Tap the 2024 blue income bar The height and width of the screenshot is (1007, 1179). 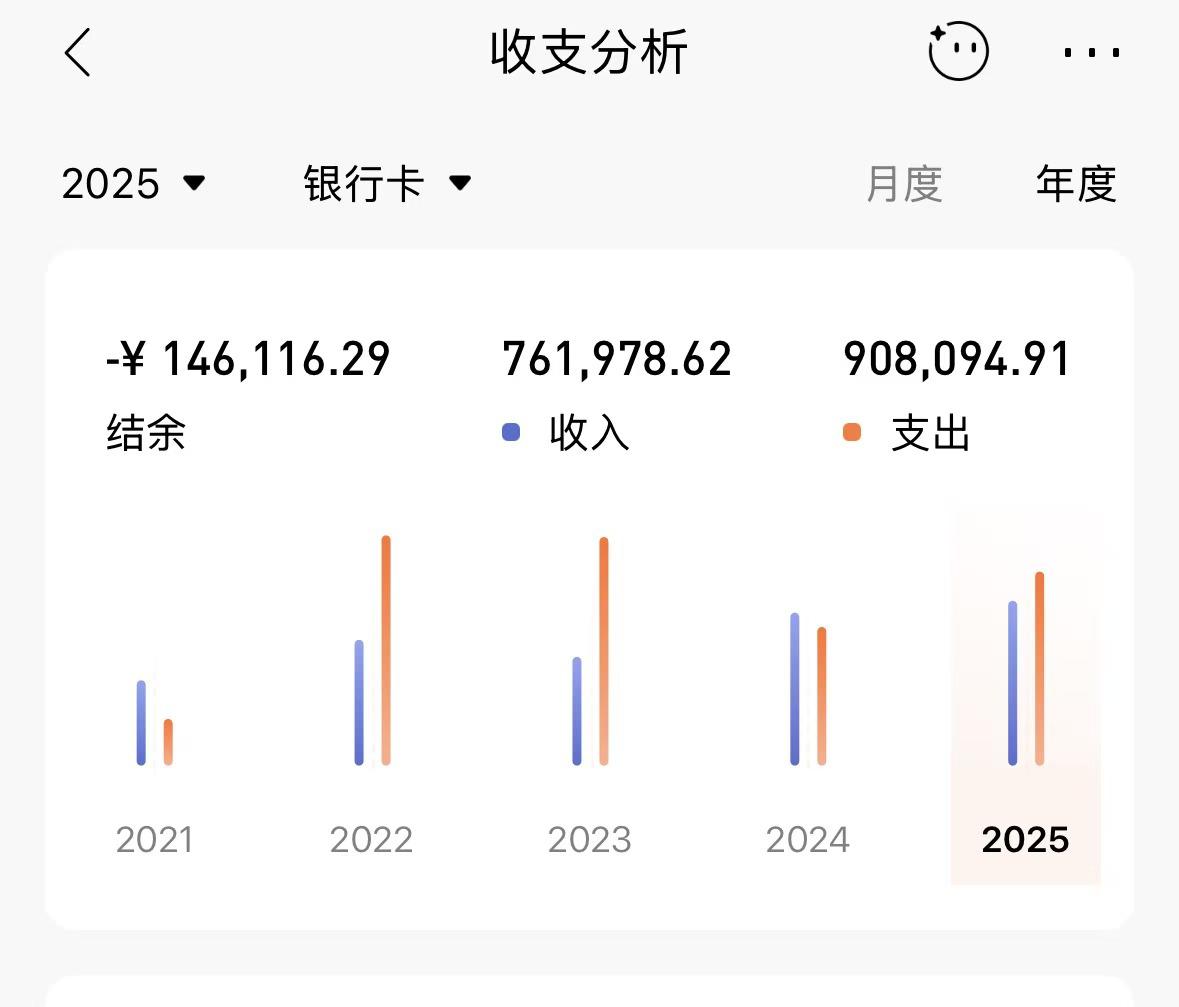[x=795, y=689]
